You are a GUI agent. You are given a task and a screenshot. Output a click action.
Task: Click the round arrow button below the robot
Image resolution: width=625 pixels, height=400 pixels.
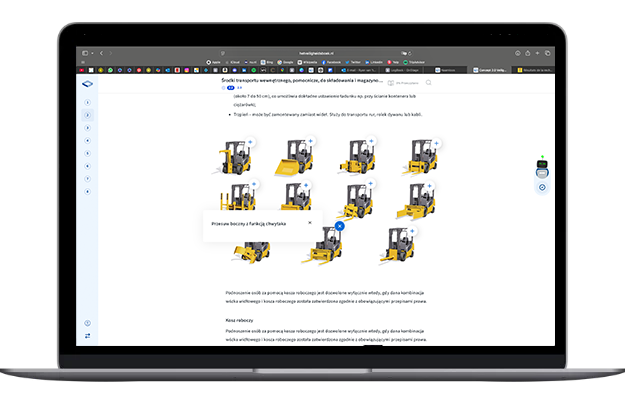tap(542, 187)
